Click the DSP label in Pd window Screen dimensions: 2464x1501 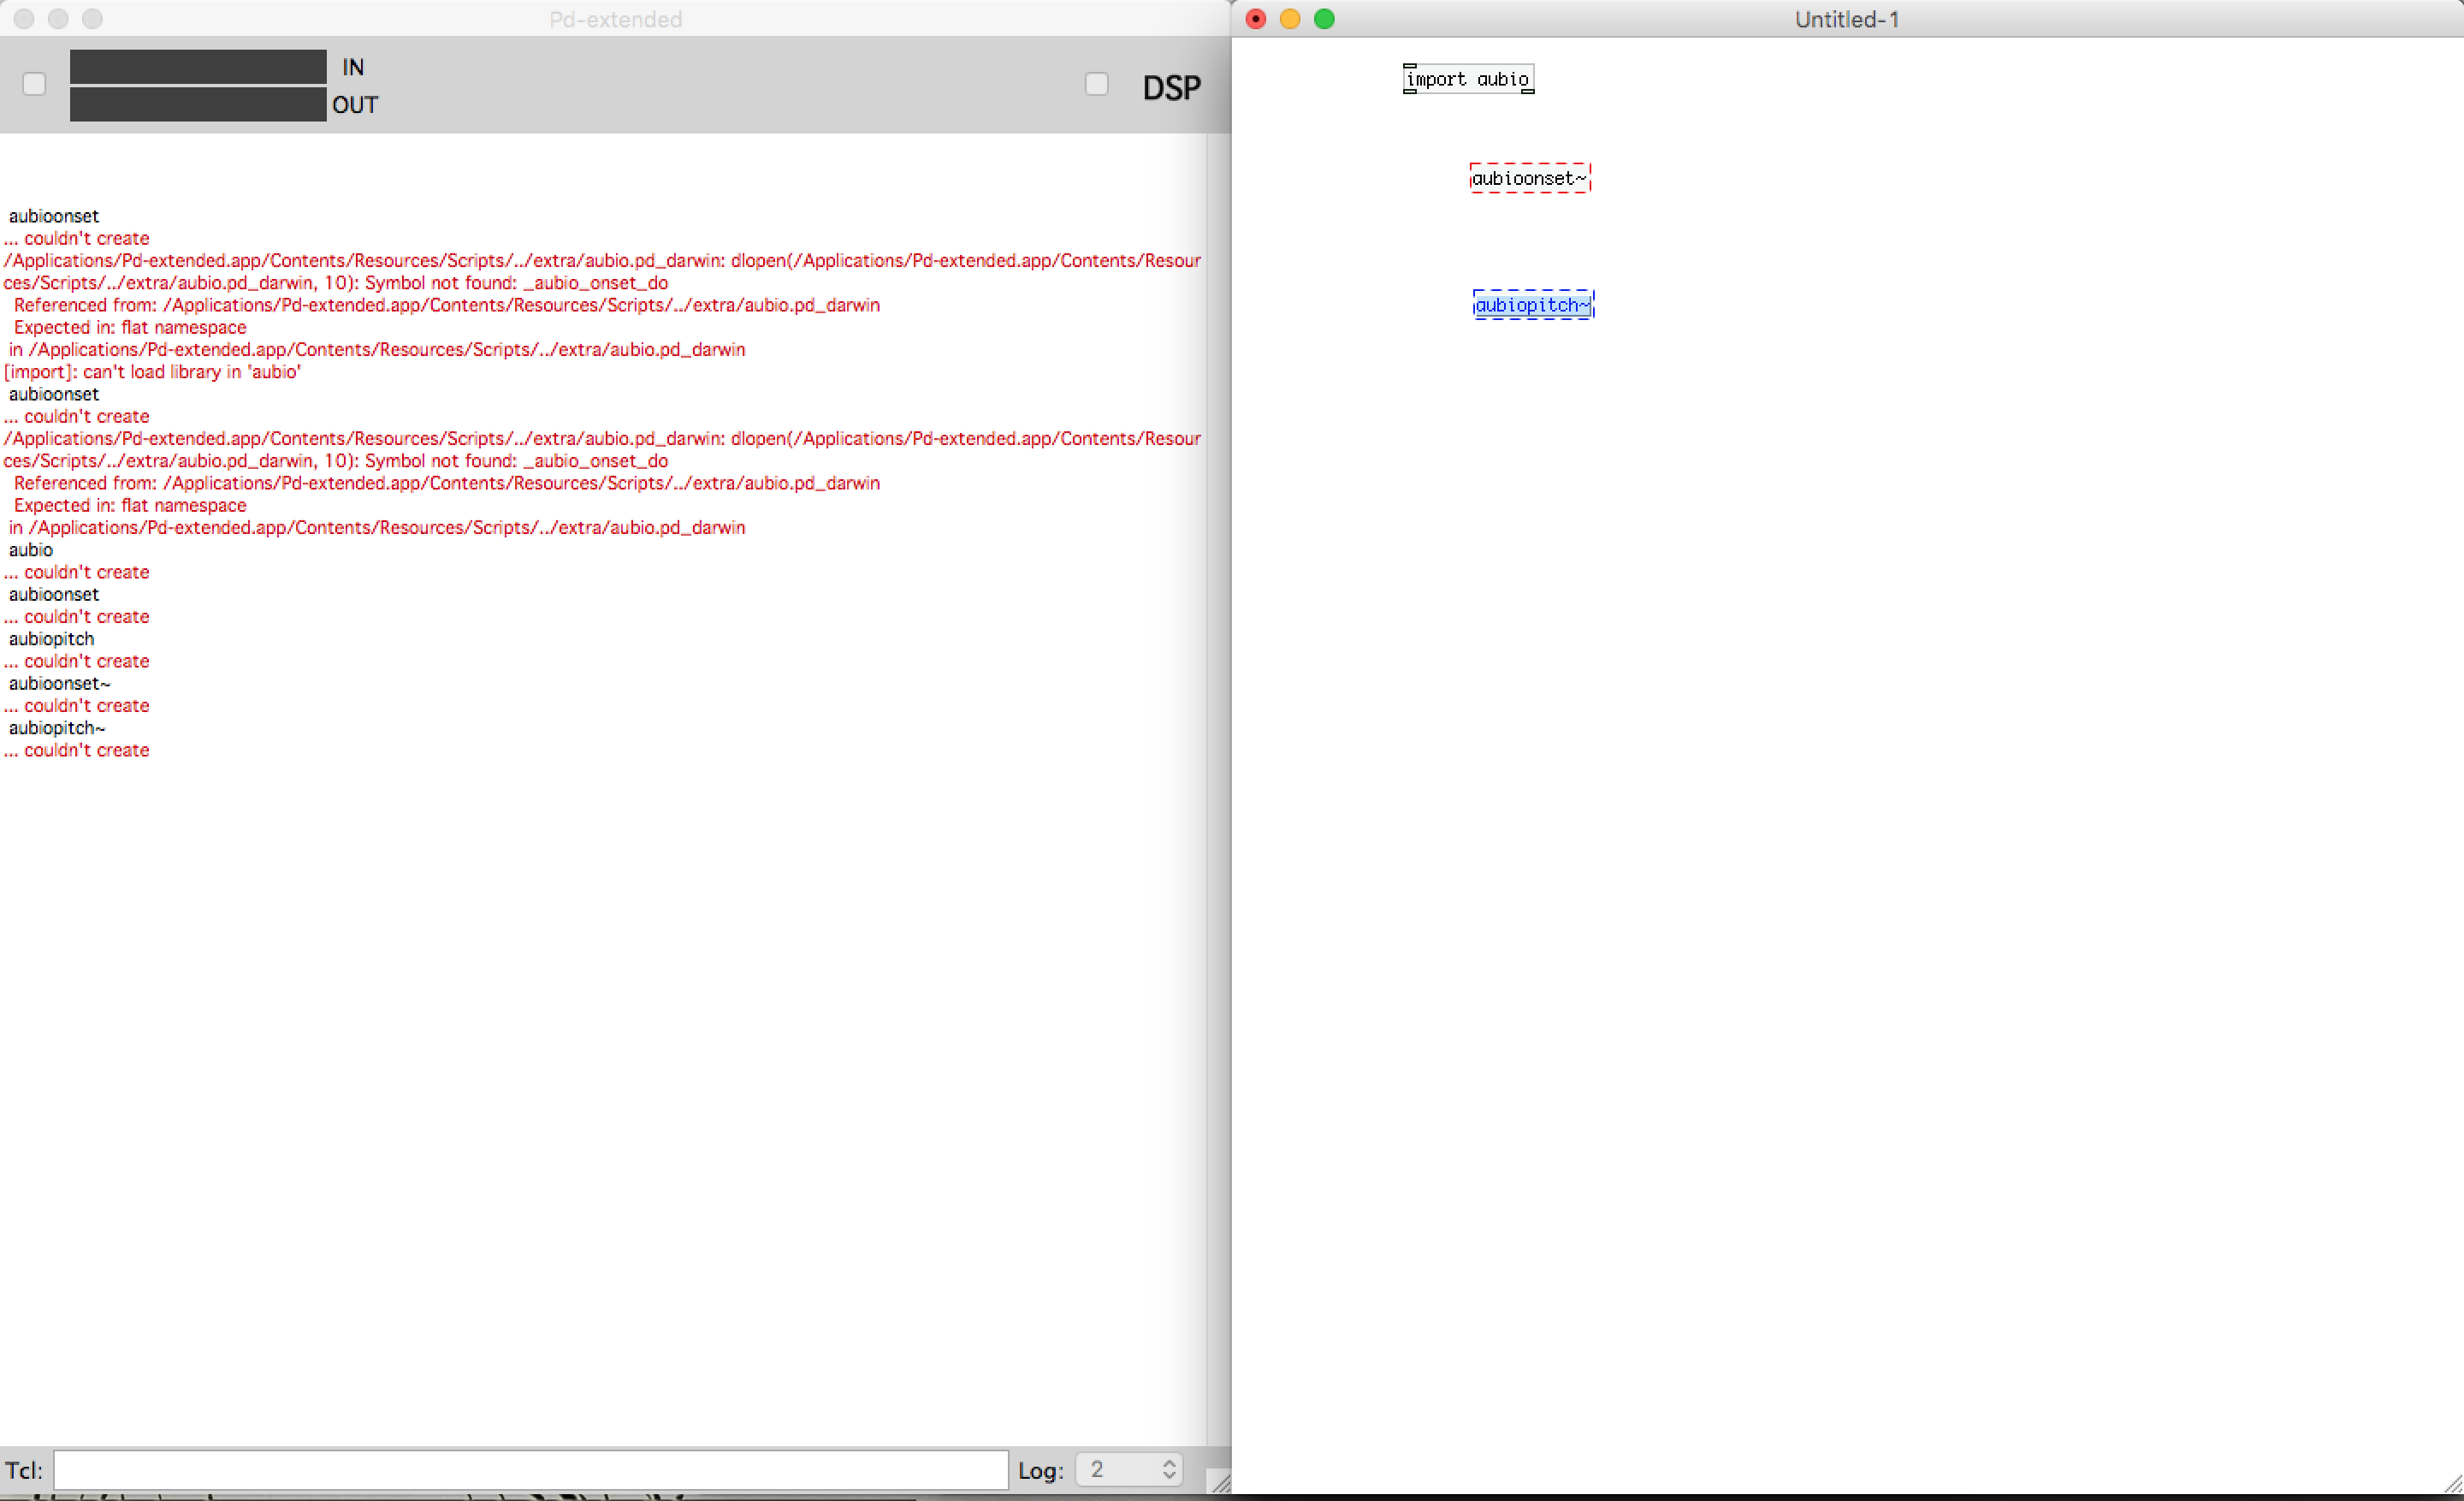pos(1171,88)
